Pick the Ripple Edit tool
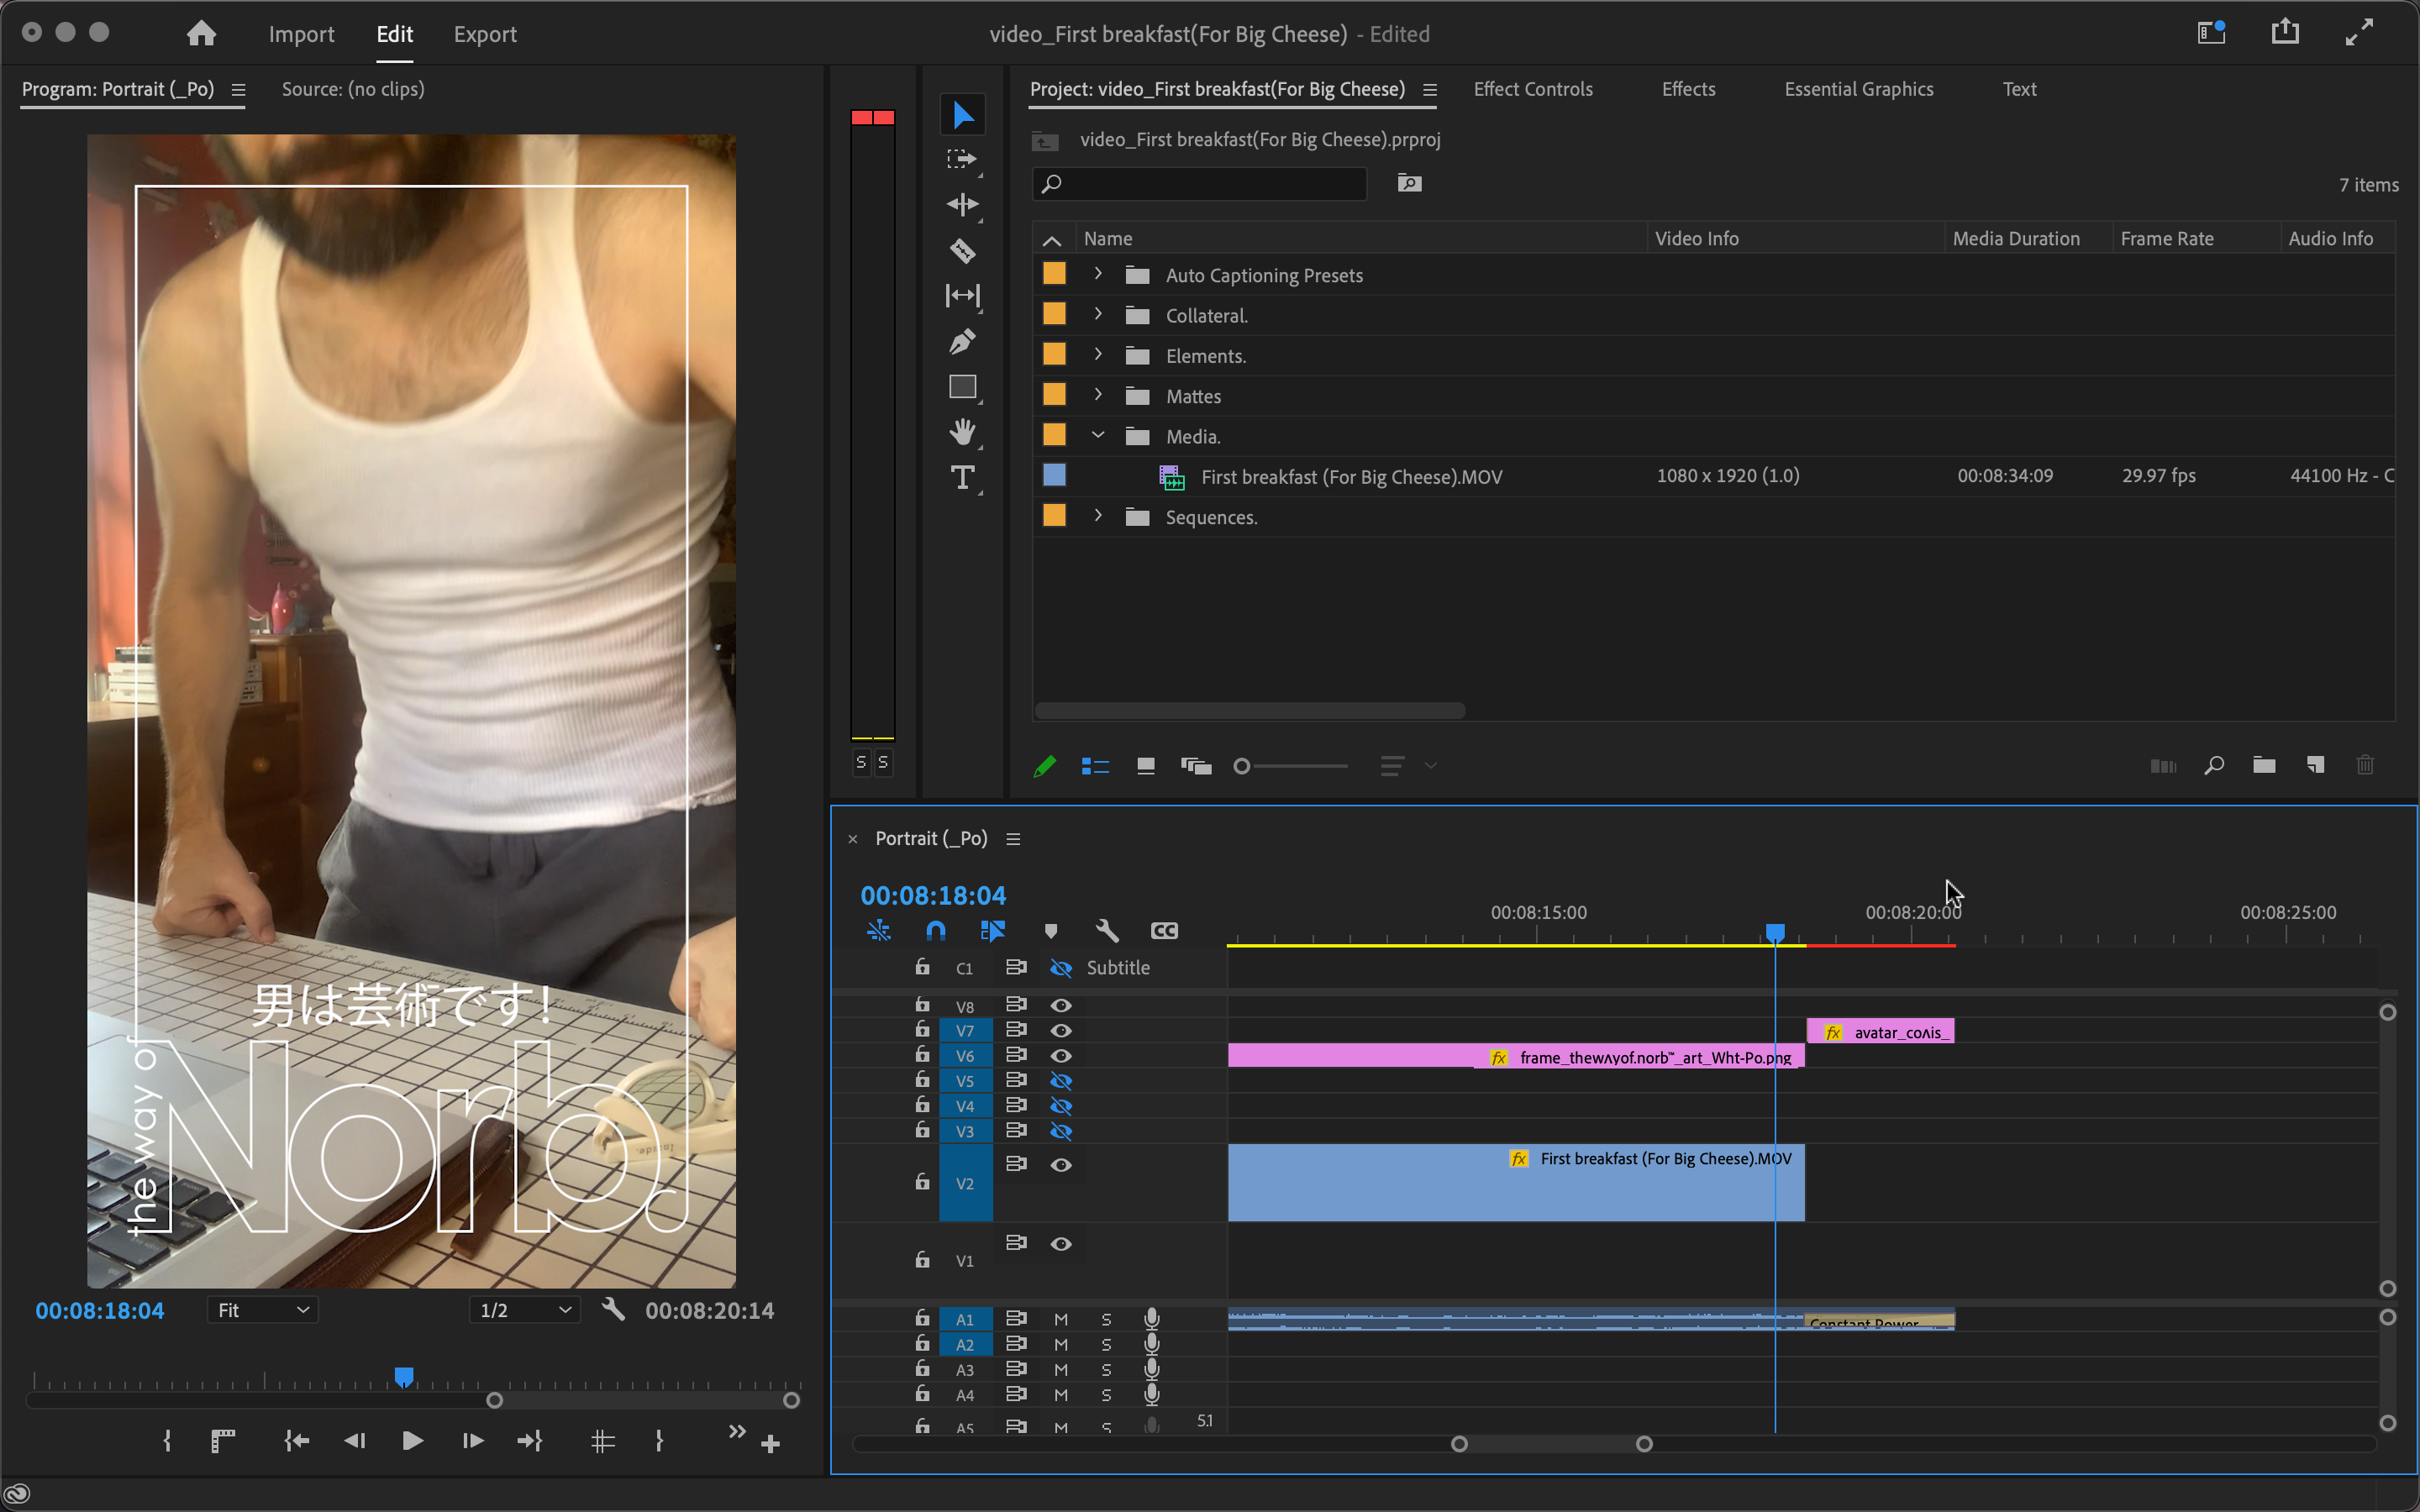Image resolution: width=2420 pixels, height=1512 pixels. tap(962, 205)
